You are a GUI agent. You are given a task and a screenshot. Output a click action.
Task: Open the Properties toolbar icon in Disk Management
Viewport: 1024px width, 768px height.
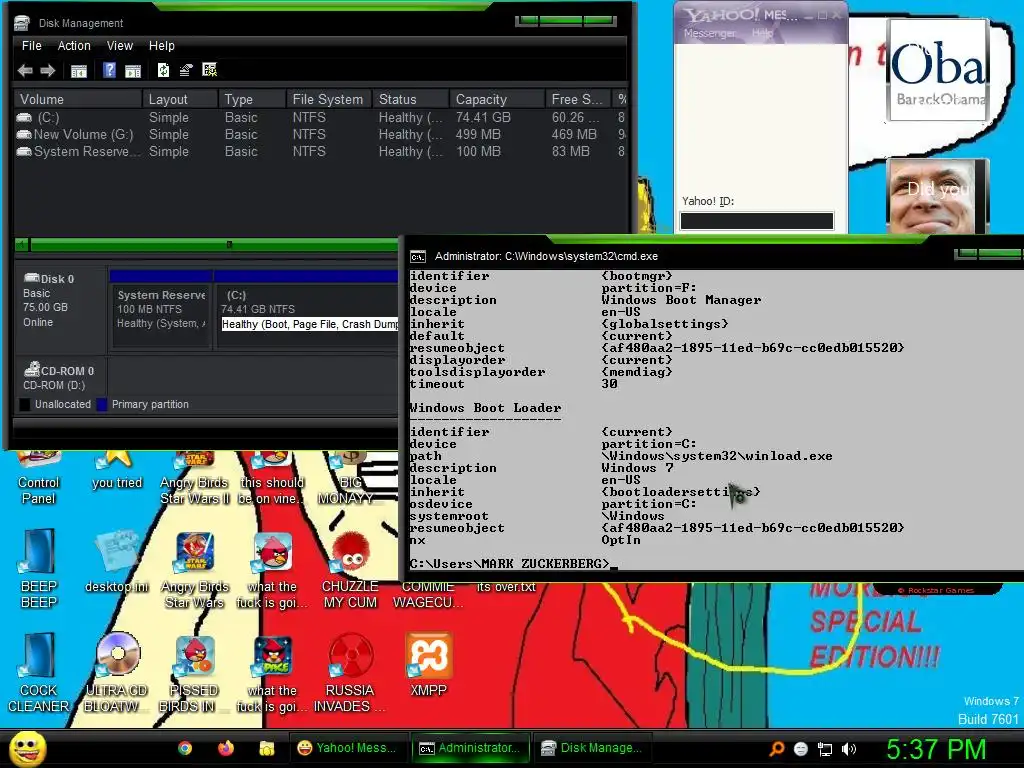coord(186,70)
